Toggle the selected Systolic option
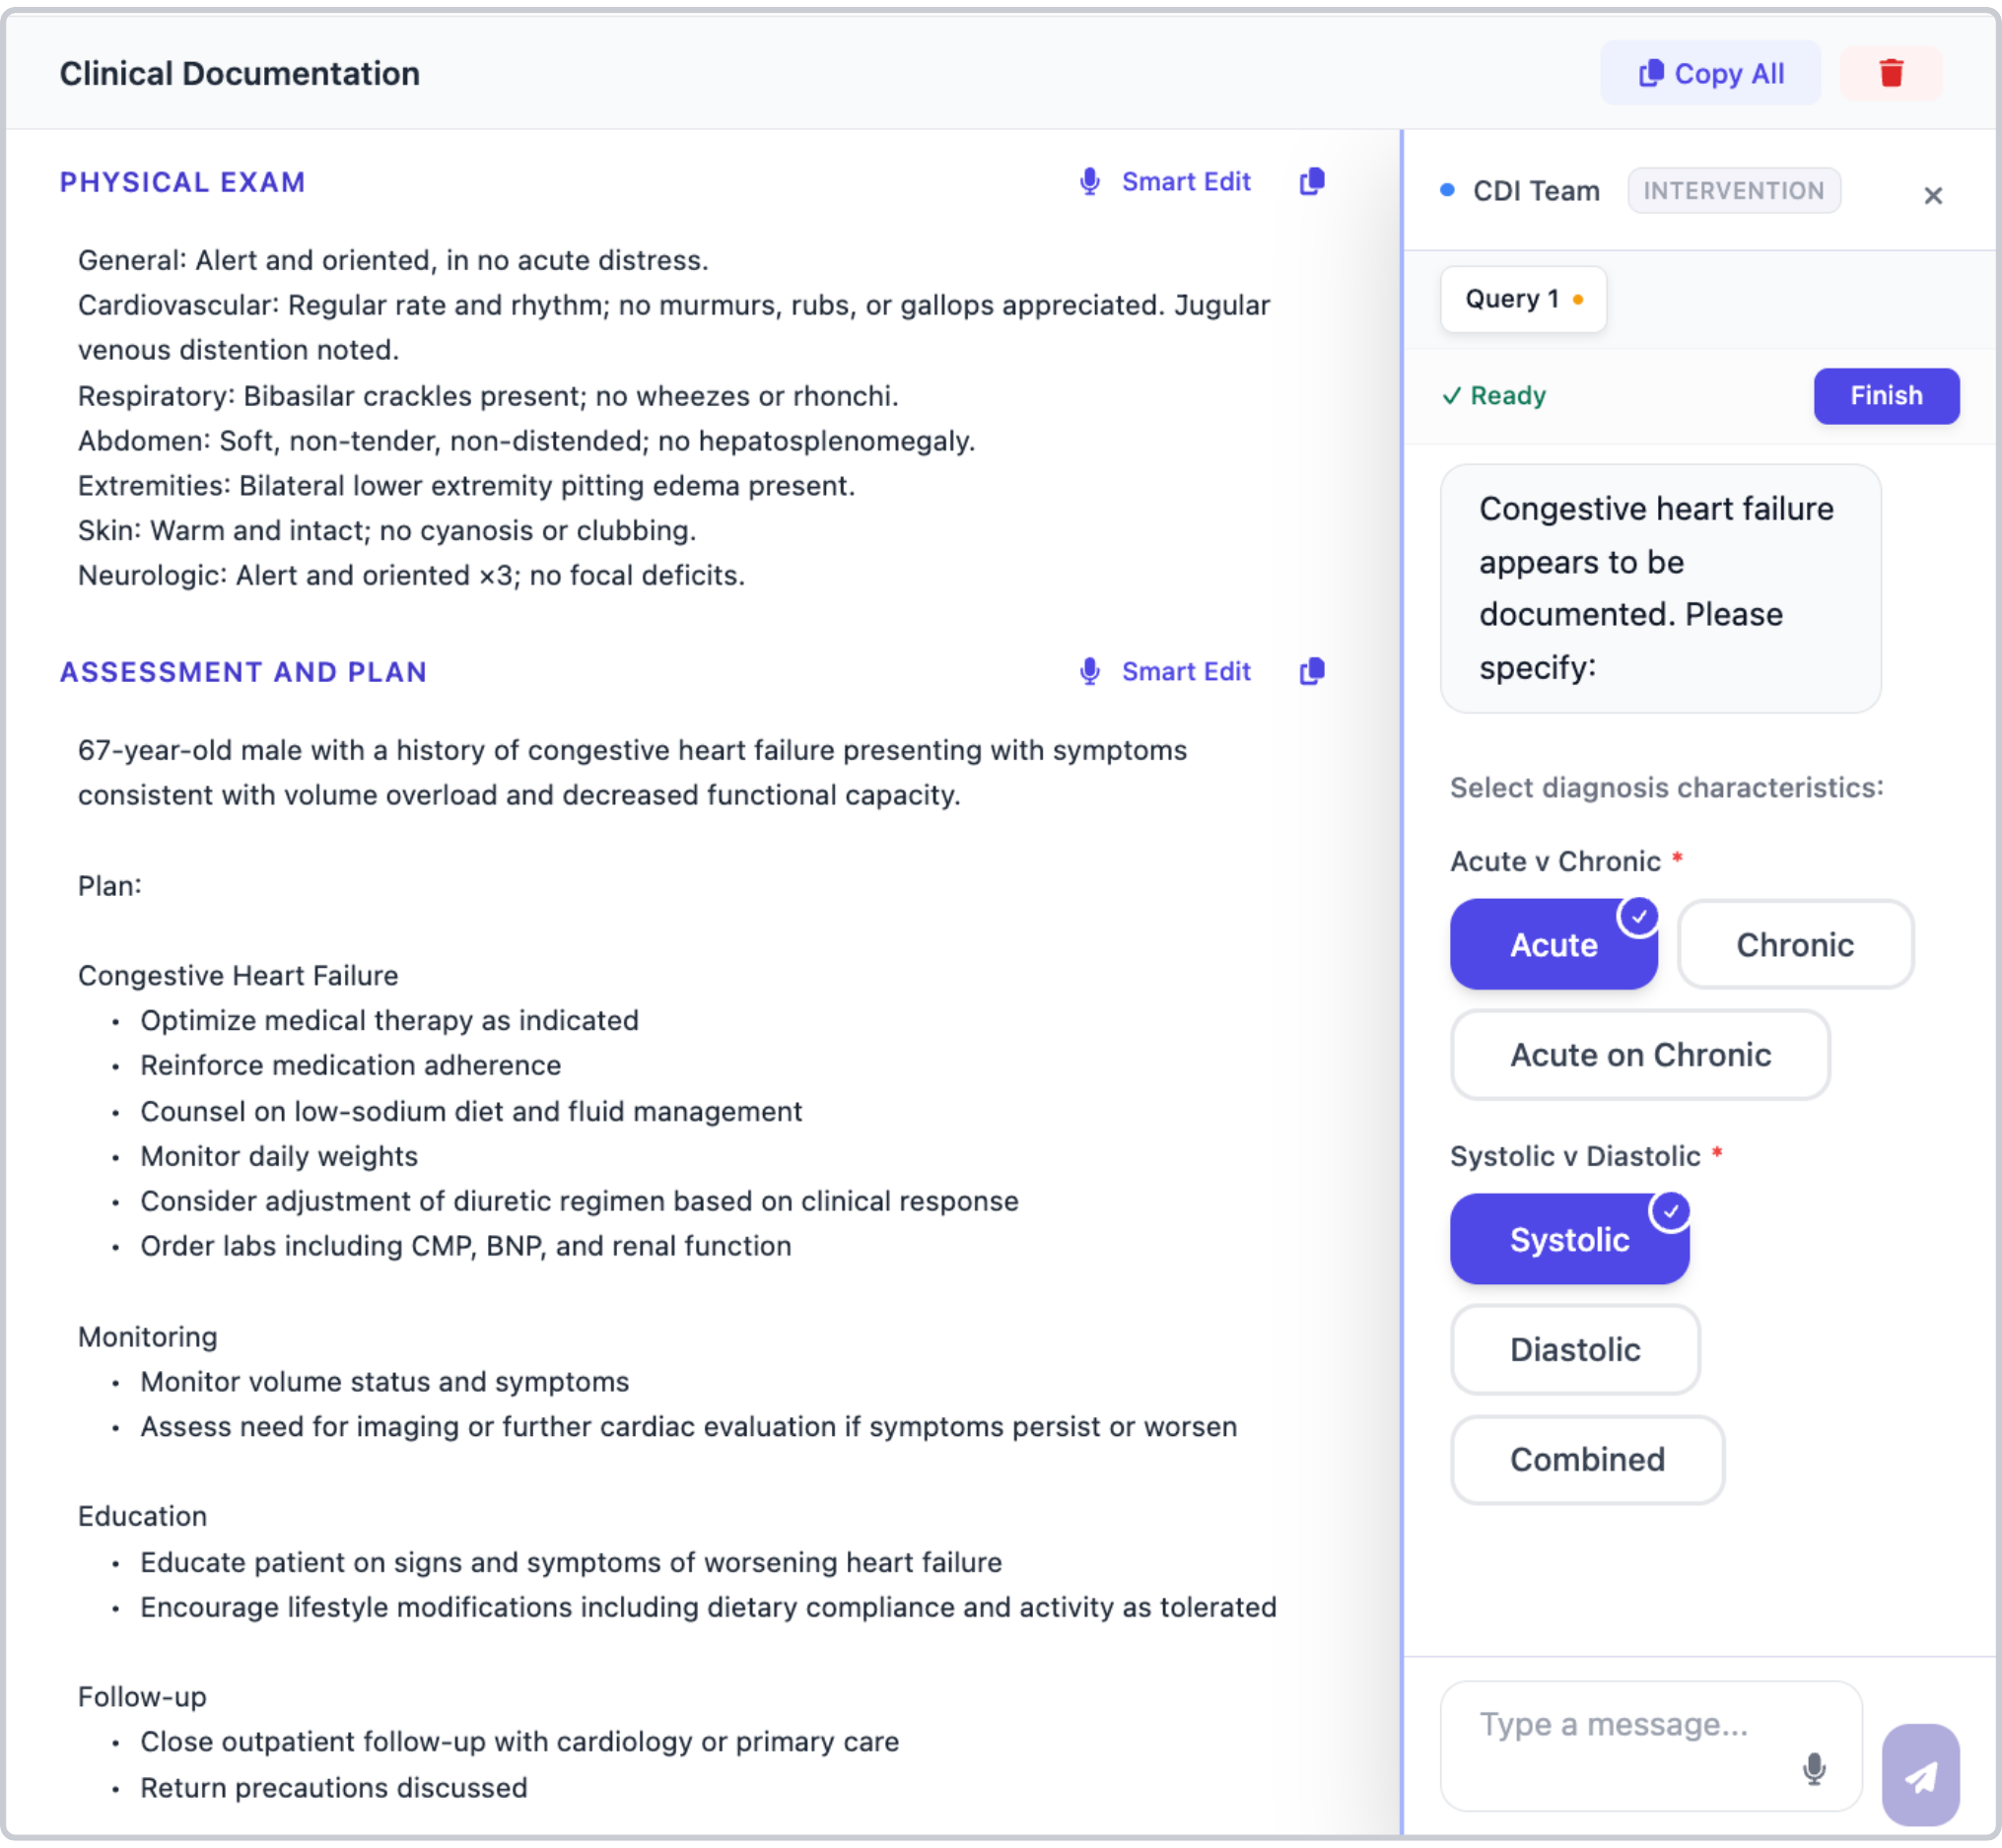 tap(1568, 1240)
